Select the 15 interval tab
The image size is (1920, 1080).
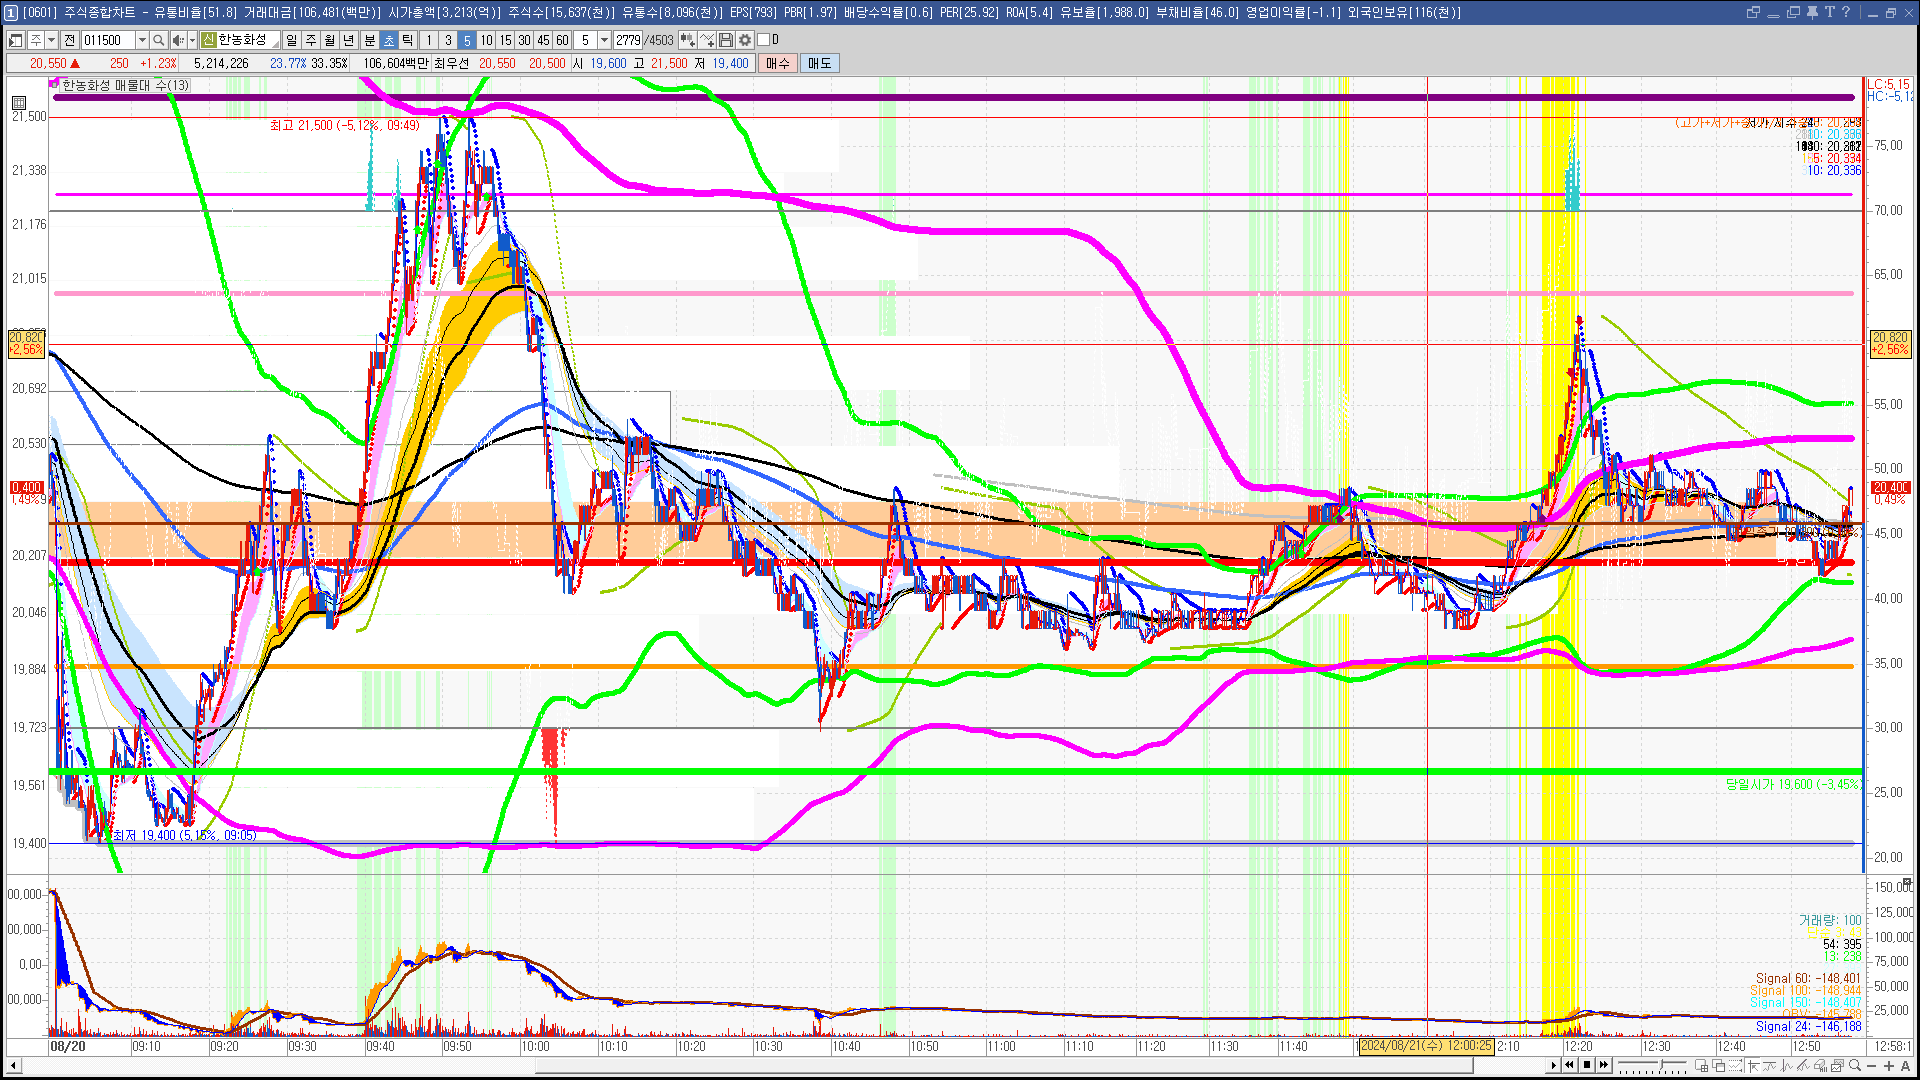click(505, 40)
